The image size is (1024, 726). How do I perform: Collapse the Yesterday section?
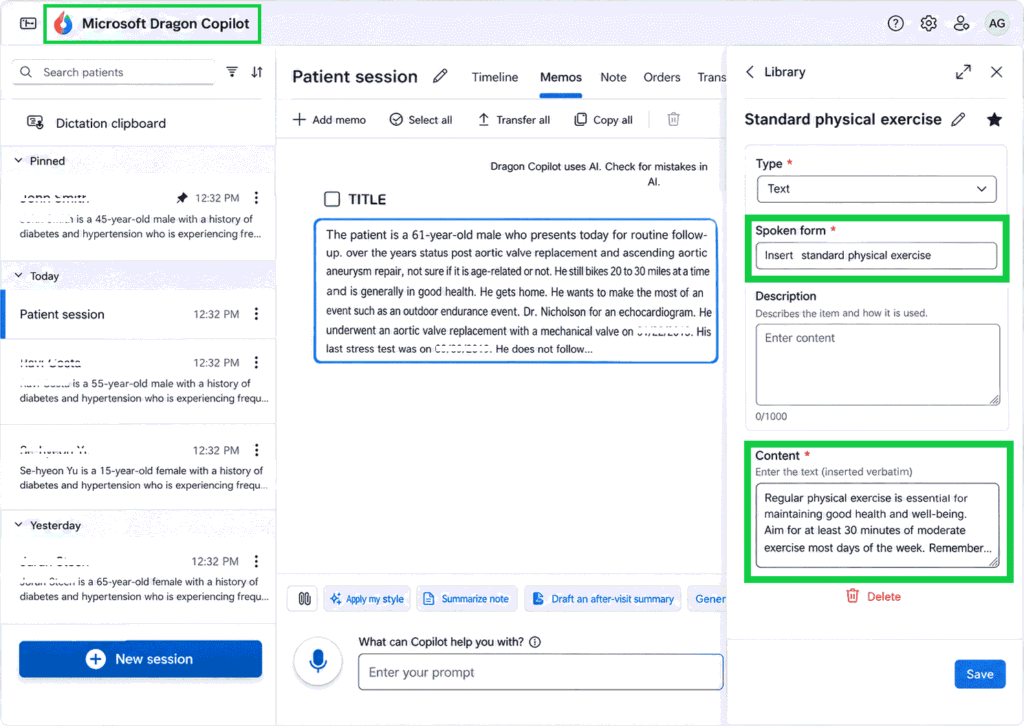(19, 525)
